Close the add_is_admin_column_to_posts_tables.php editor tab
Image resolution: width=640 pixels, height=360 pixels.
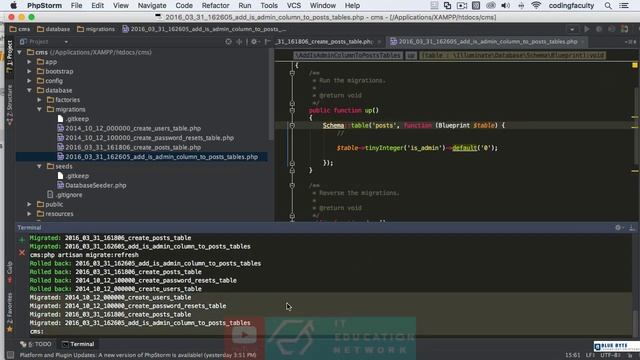pos(583,42)
